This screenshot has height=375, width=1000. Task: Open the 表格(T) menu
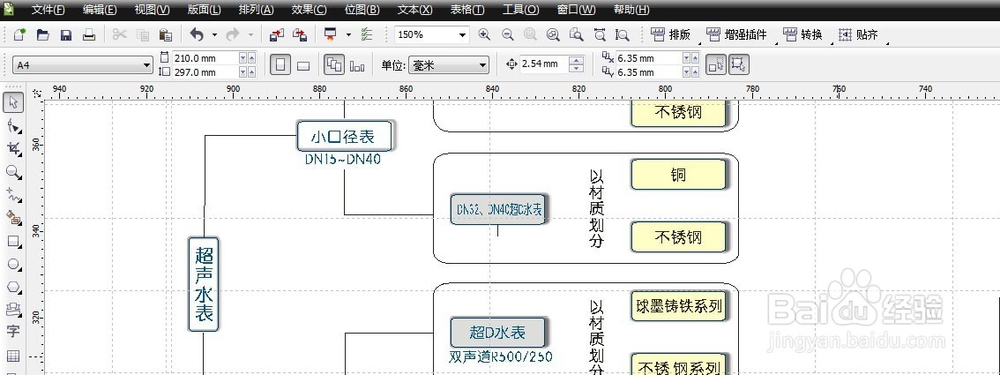467,10
